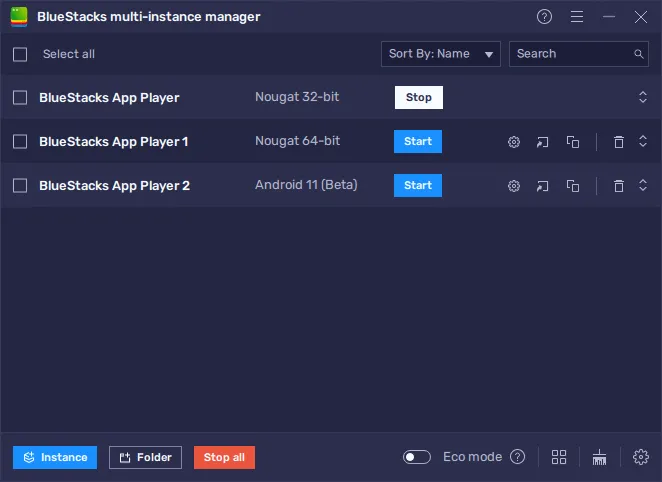Tick checkbox for BlueStacks App Player 1
Screen dimensions: 662x482
click(x=20, y=142)
